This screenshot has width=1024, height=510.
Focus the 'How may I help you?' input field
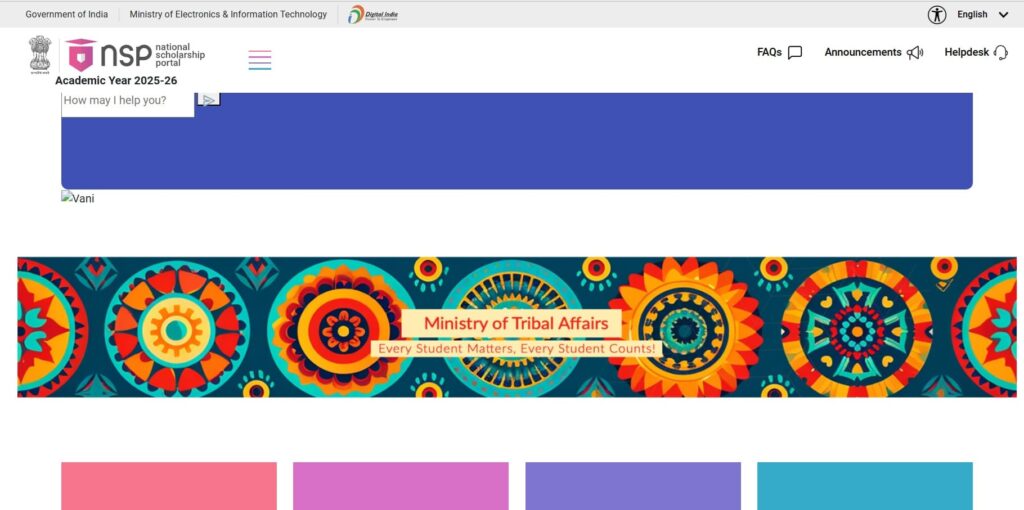[128, 103]
